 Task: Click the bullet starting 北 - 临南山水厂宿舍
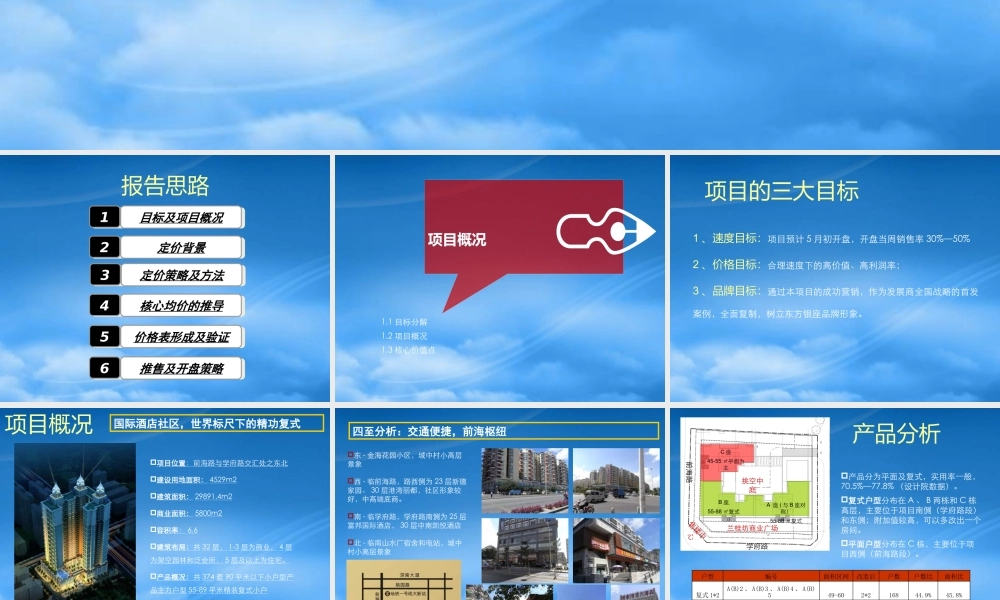point(405,547)
